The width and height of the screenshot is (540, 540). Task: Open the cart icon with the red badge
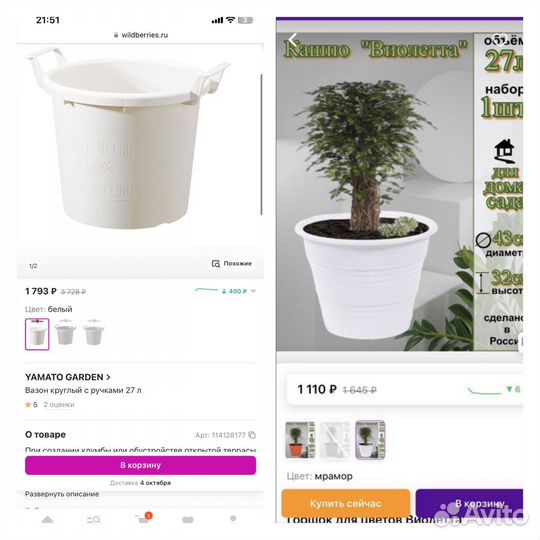click(144, 518)
